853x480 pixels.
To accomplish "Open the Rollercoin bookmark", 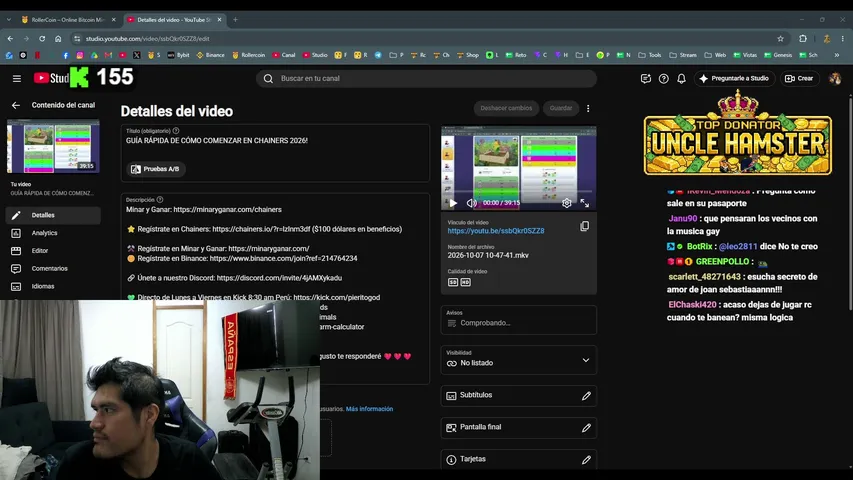I will tap(249, 55).
